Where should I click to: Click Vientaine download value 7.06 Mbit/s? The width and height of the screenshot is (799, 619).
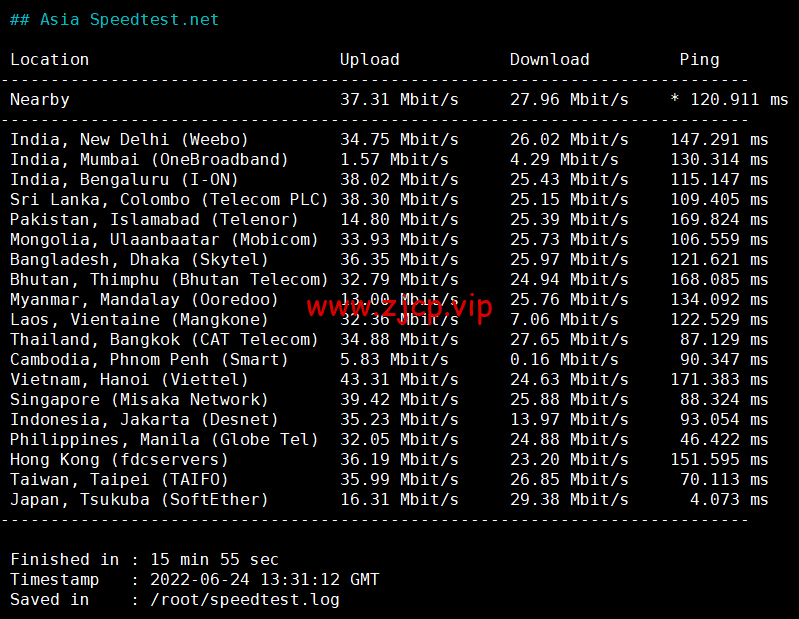pyautogui.click(x=564, y=319)
